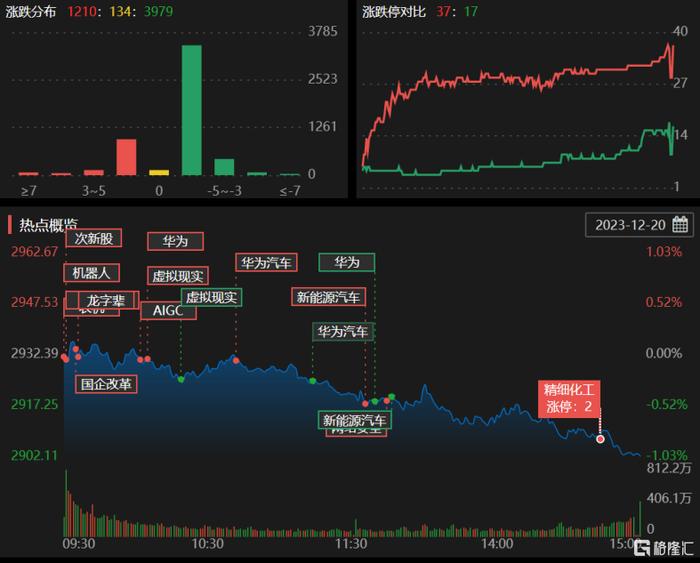This screenshot has width=700, height=563.
Task: Select the red 虚拟现实 hotspot tag
Action: pos(178,276)
